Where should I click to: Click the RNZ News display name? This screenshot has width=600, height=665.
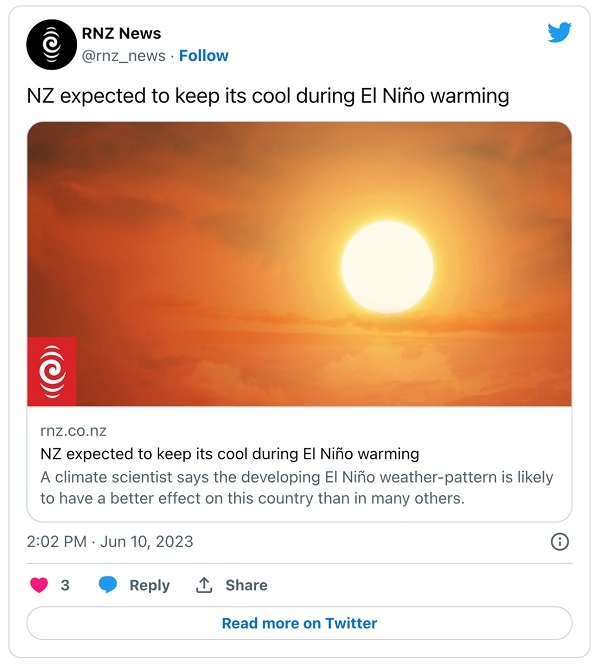point(121,34)
